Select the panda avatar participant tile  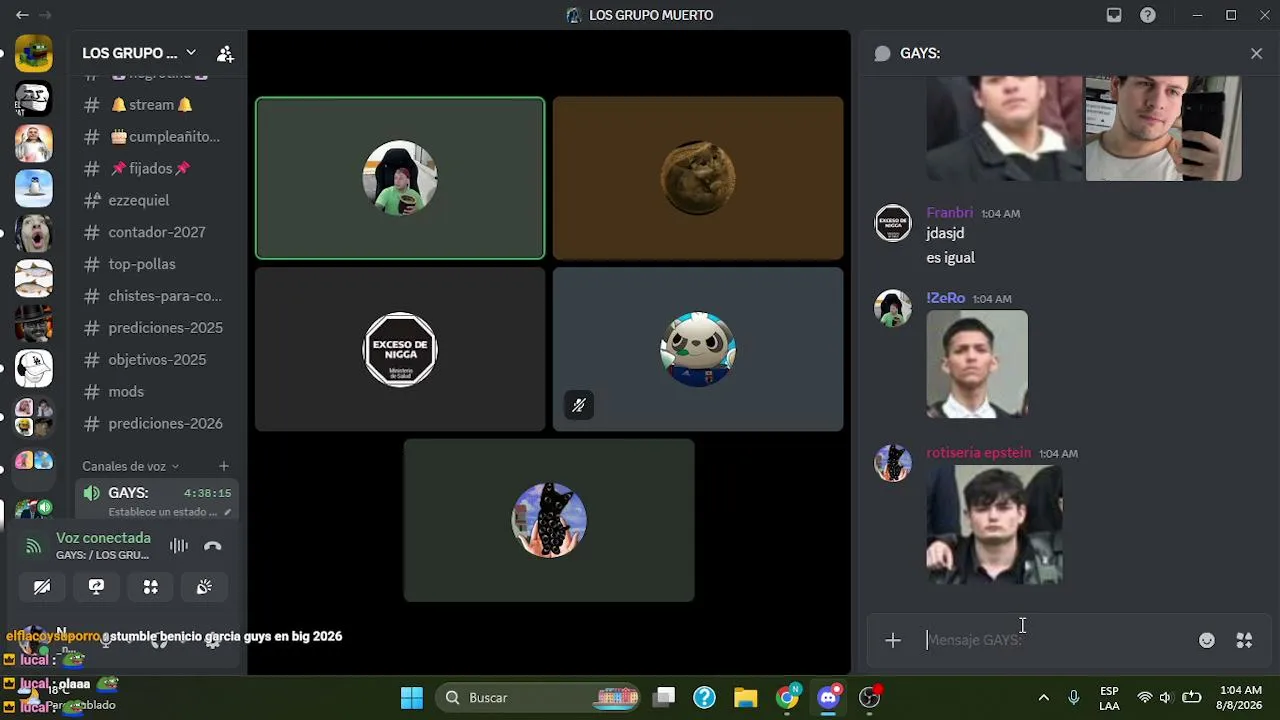pyautogui.click(x=698, y=349)
